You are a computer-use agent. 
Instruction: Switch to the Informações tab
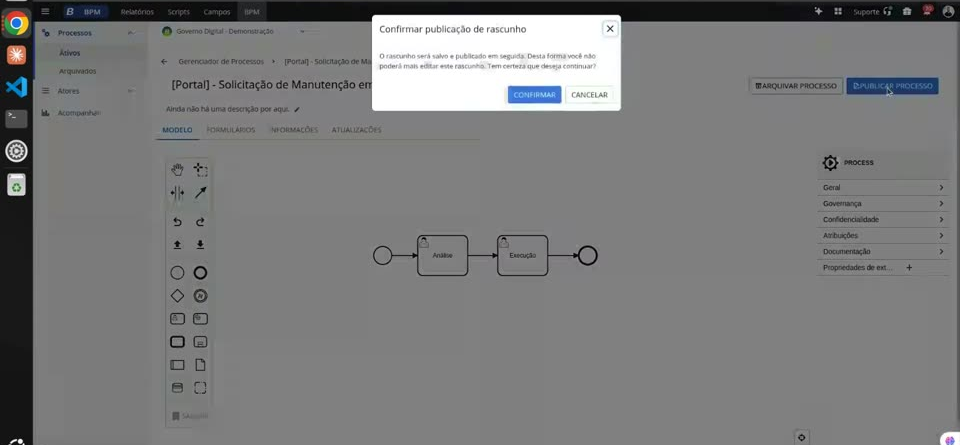(294, 130)
